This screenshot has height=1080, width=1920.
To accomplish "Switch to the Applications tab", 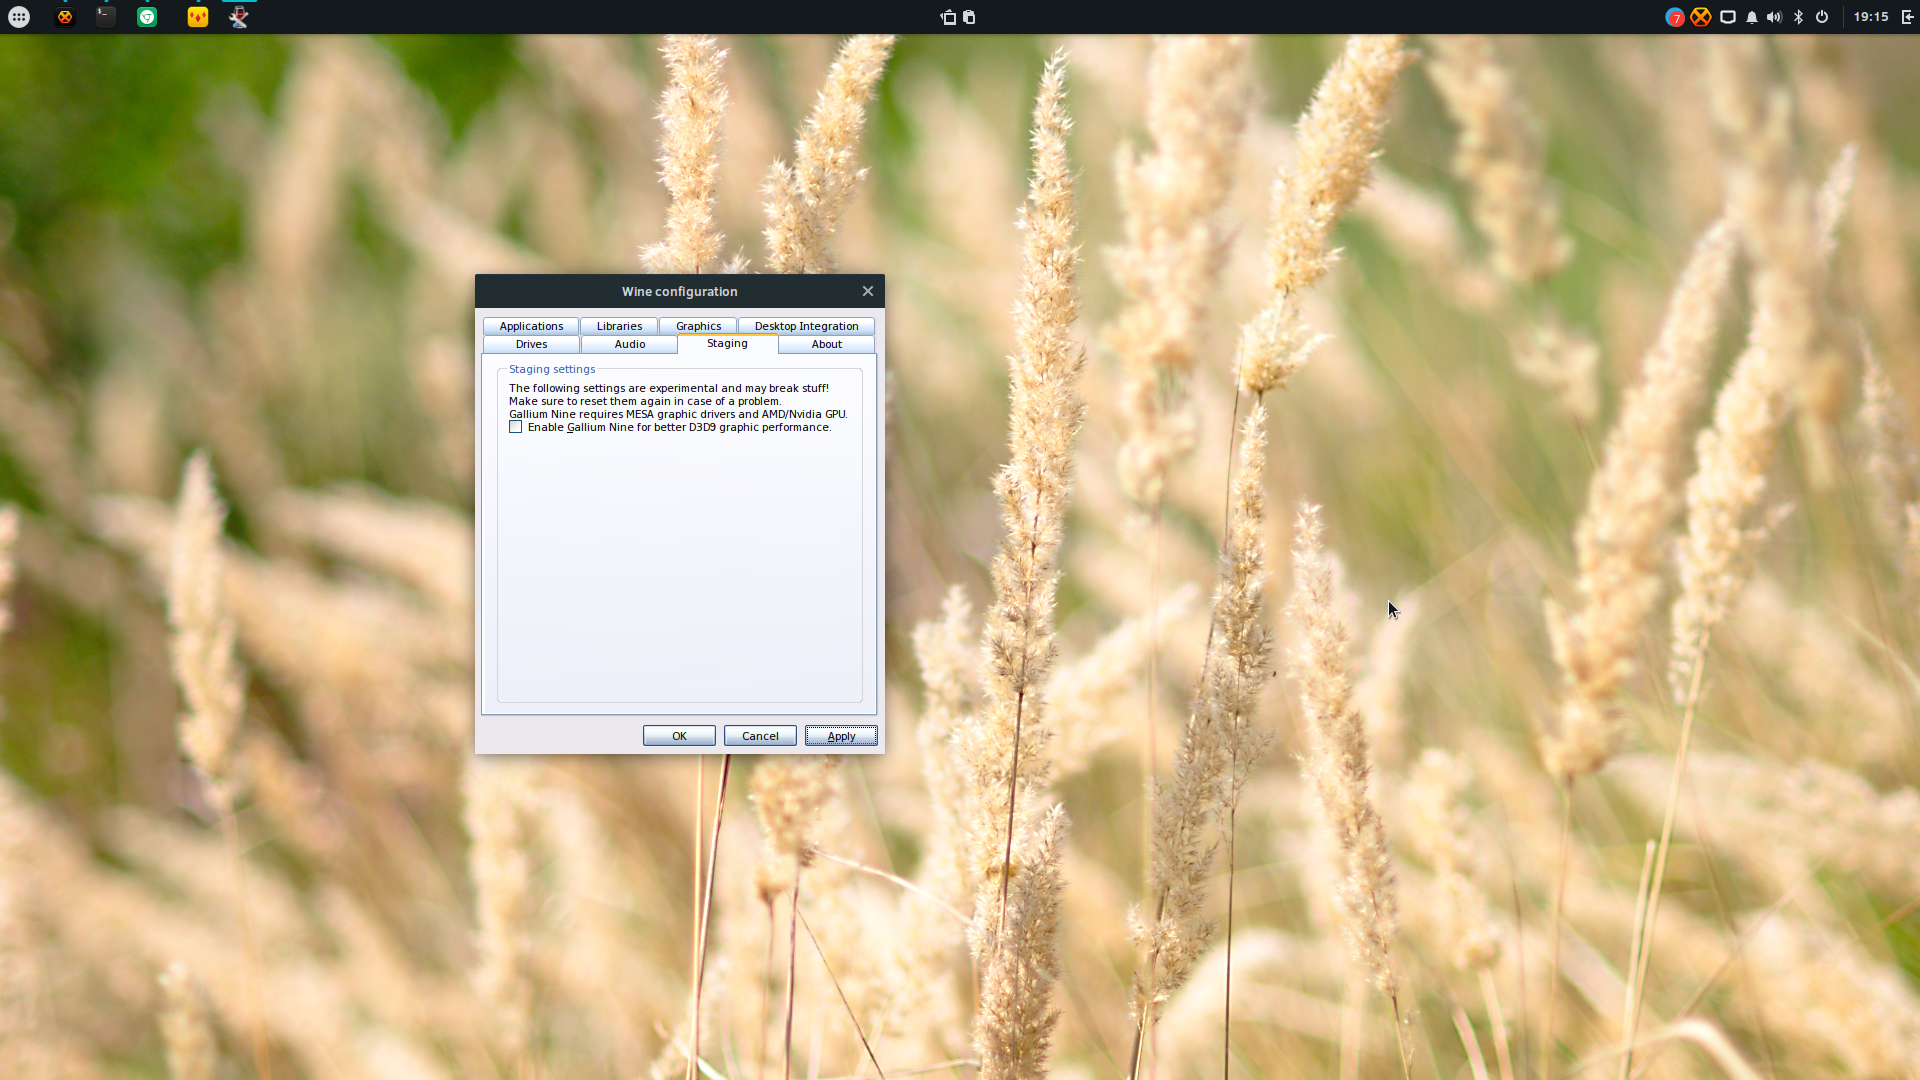I will point(531,326).
